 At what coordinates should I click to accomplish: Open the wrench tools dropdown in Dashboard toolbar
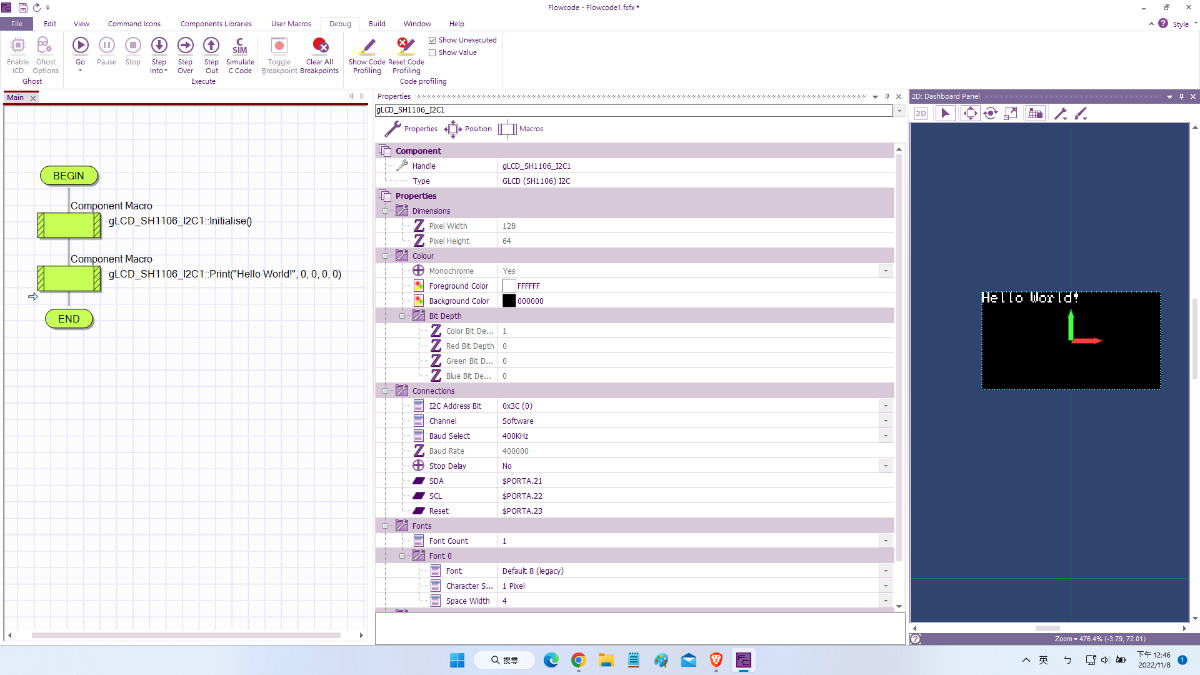pos(1061,113)
